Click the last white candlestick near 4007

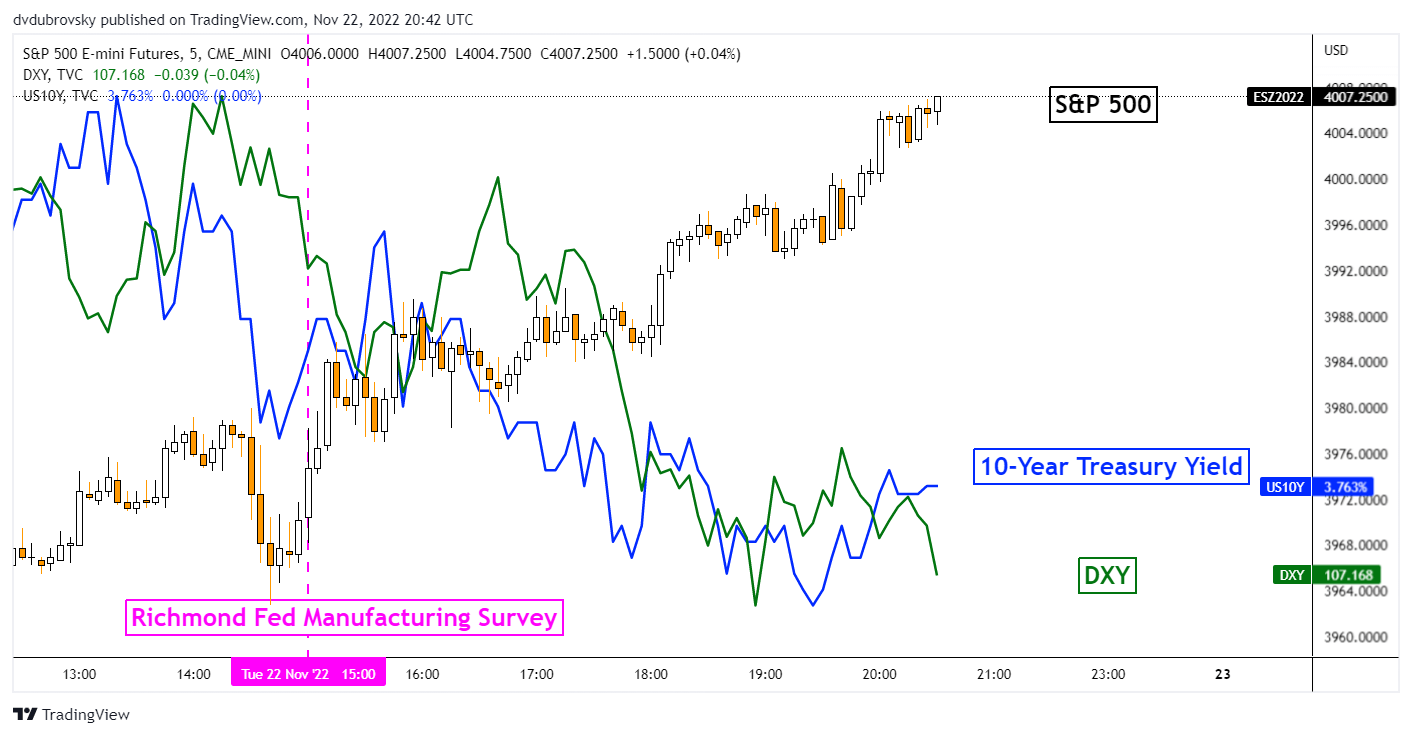[938, 104]
